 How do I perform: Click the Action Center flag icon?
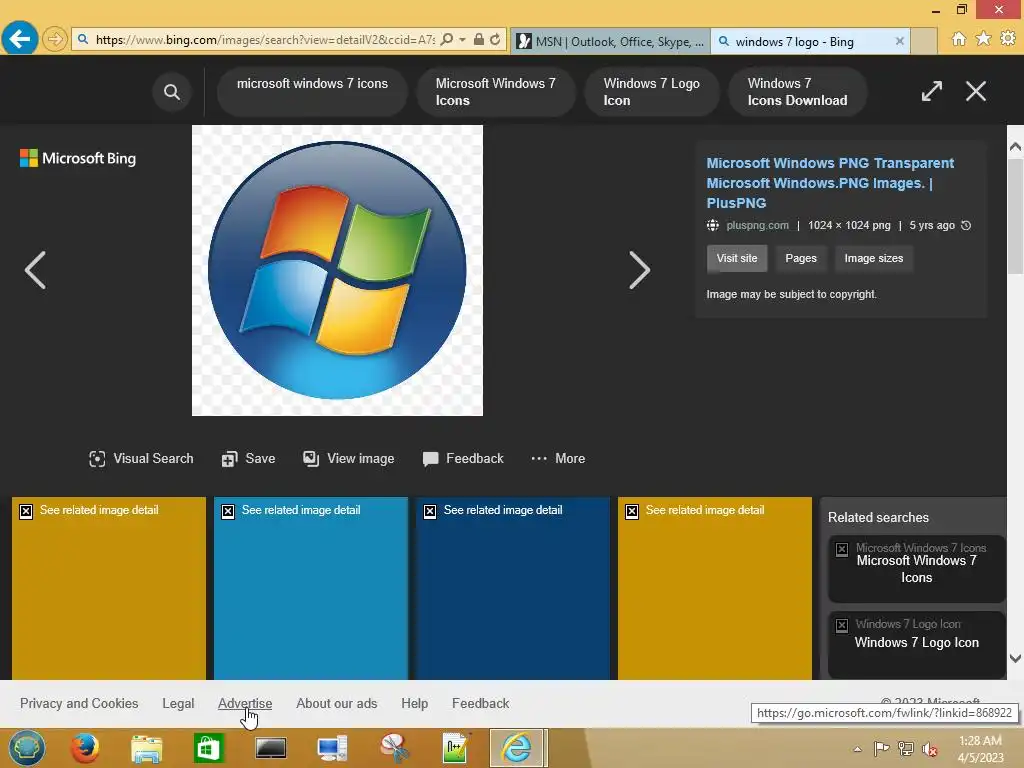tap(881, 748)
